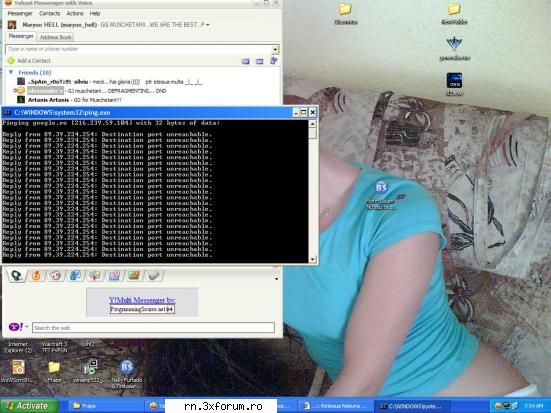The height and width of the screenshot is (413, 551).
Task: Open the Actions menu
Action: (x=75, y=13)
